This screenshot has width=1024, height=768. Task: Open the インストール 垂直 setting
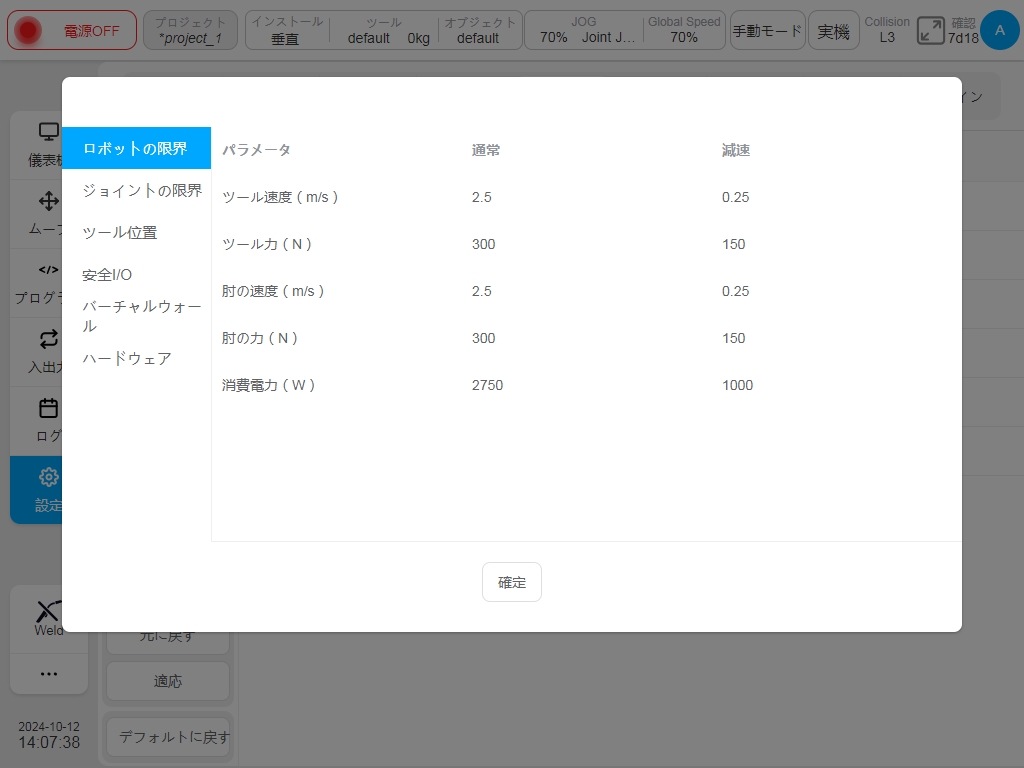click(287, 30)
